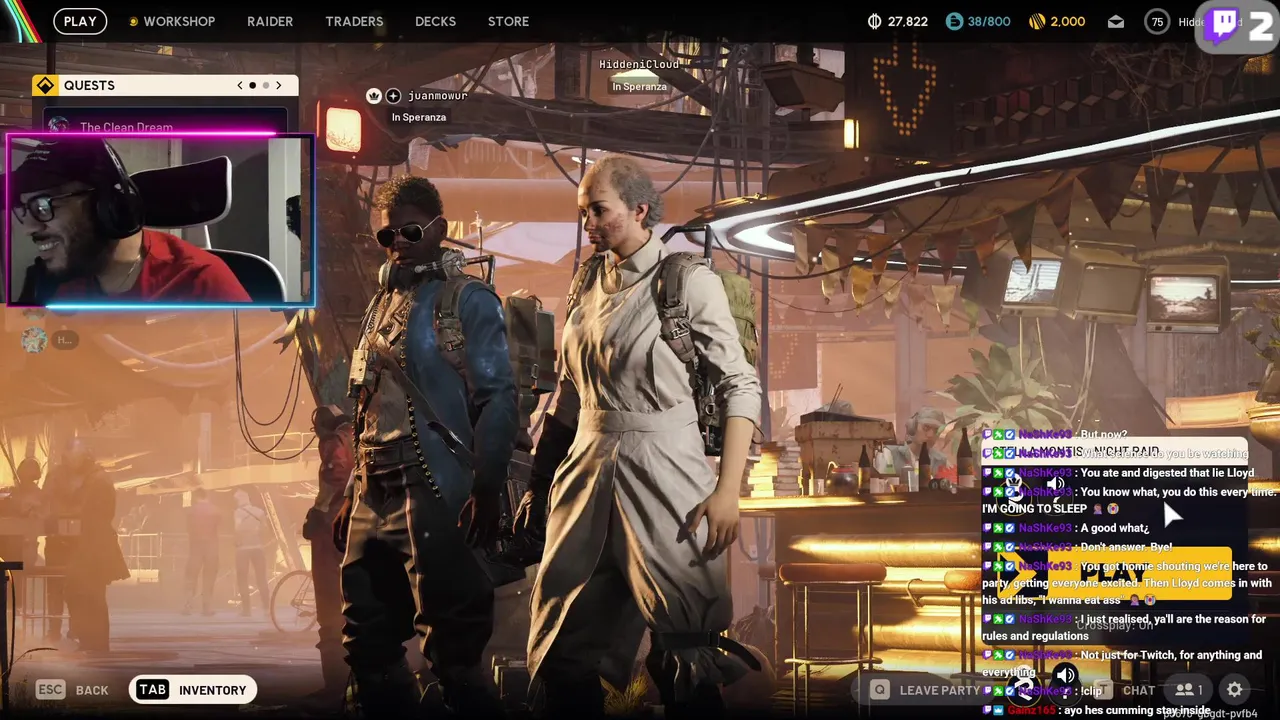This screenshot has height=720, width=1280.
Task: Select the juanmowur player nameplate
Action: (x=437, y=96)
